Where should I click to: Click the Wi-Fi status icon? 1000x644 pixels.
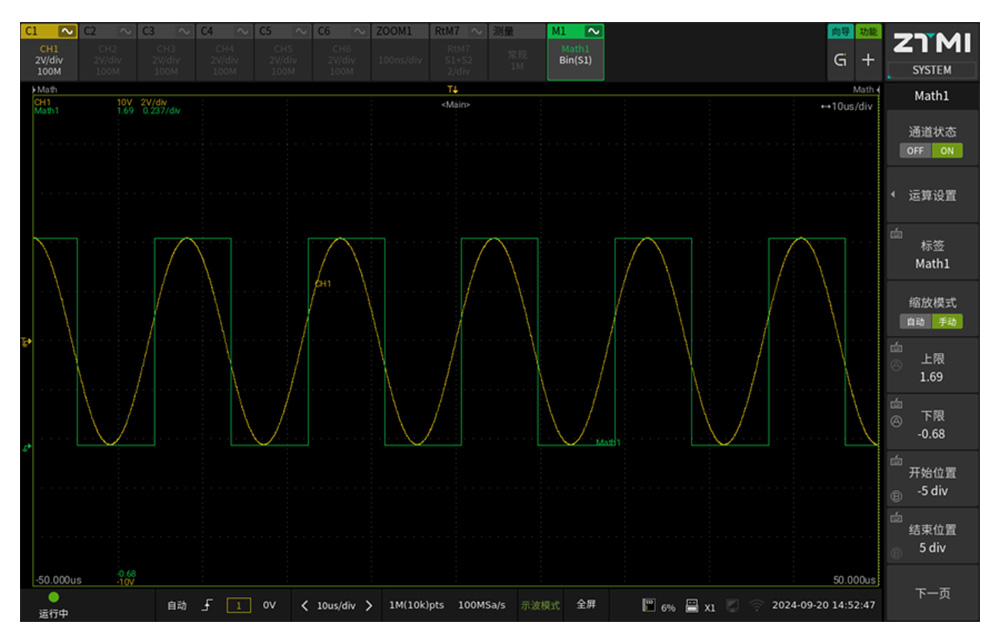point(756,605)
